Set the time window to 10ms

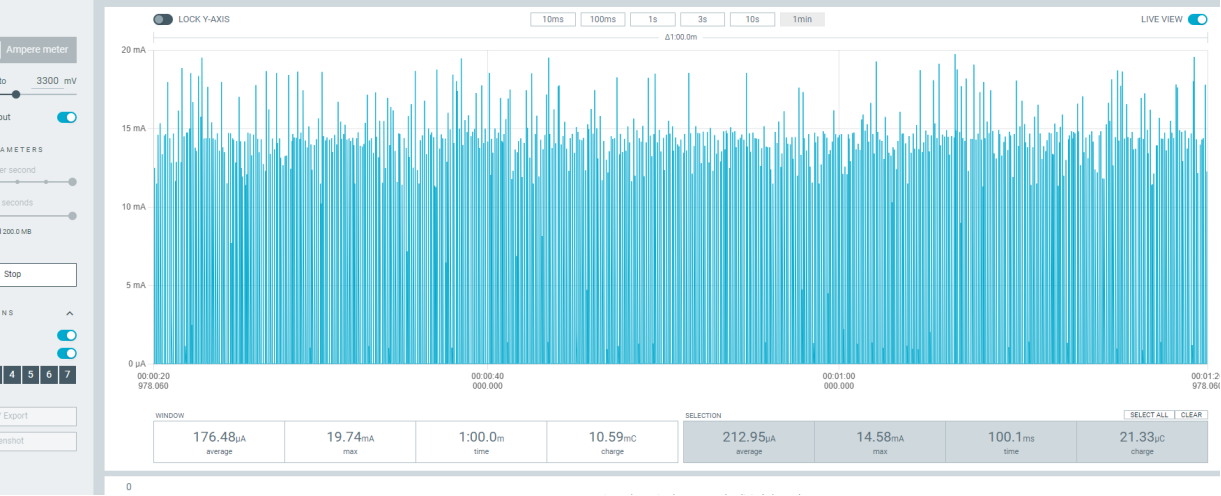552,19
